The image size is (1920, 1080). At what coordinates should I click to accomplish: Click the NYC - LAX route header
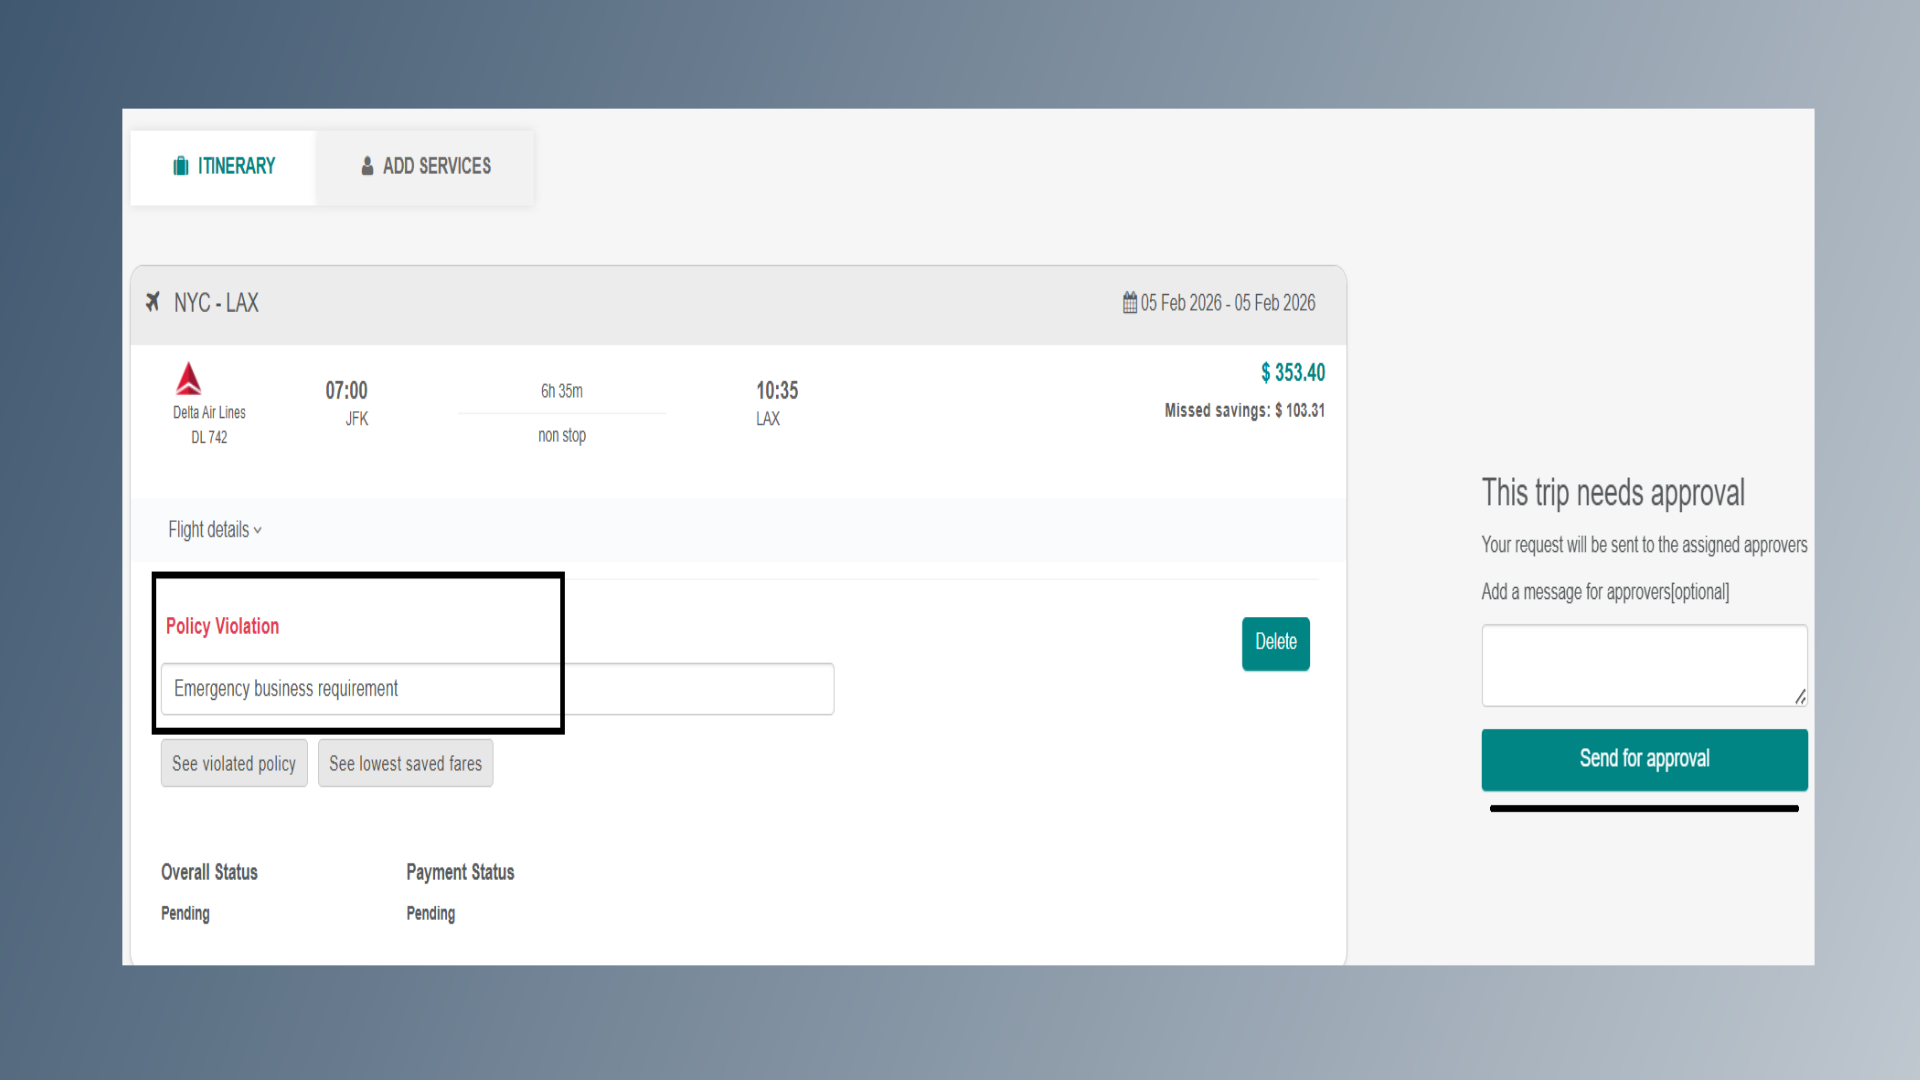216,303
